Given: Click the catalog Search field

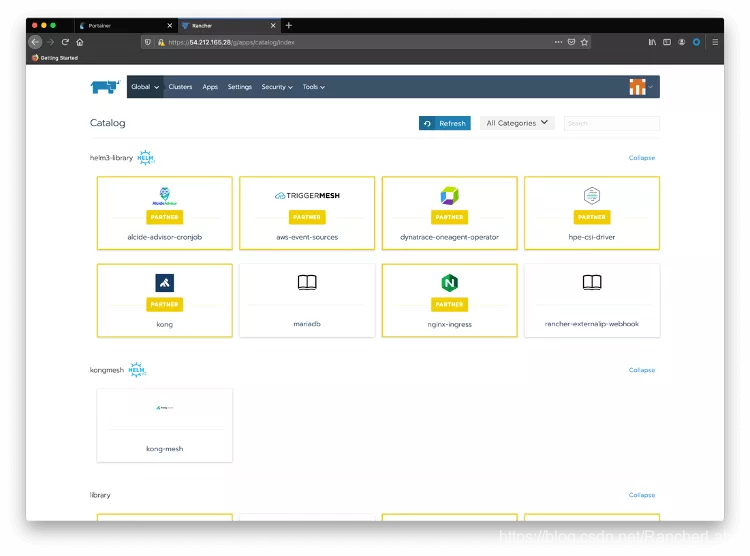Looking at the screenshot, I should [x=612, y=123].
